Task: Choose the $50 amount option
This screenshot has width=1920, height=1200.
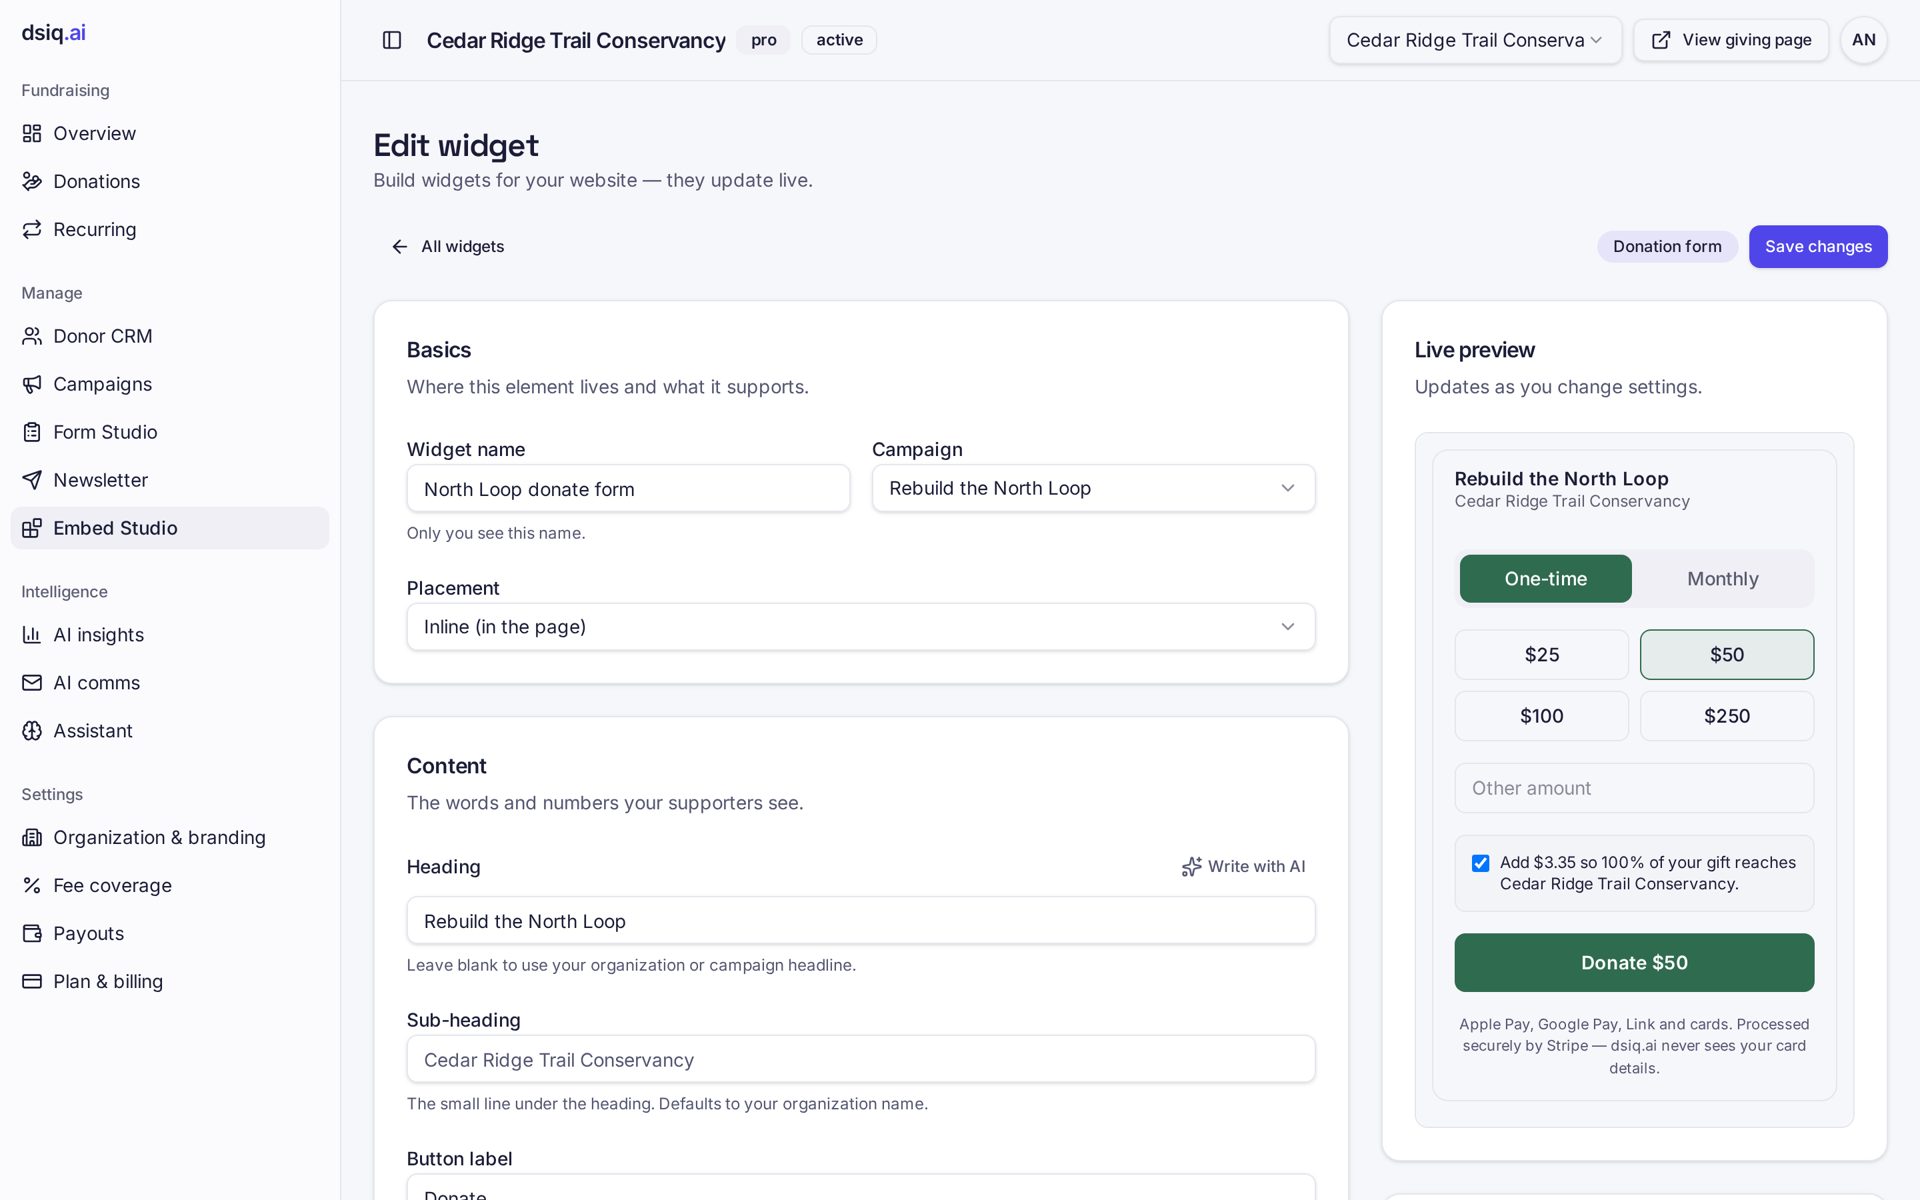Action: [x=1726, y=655]
